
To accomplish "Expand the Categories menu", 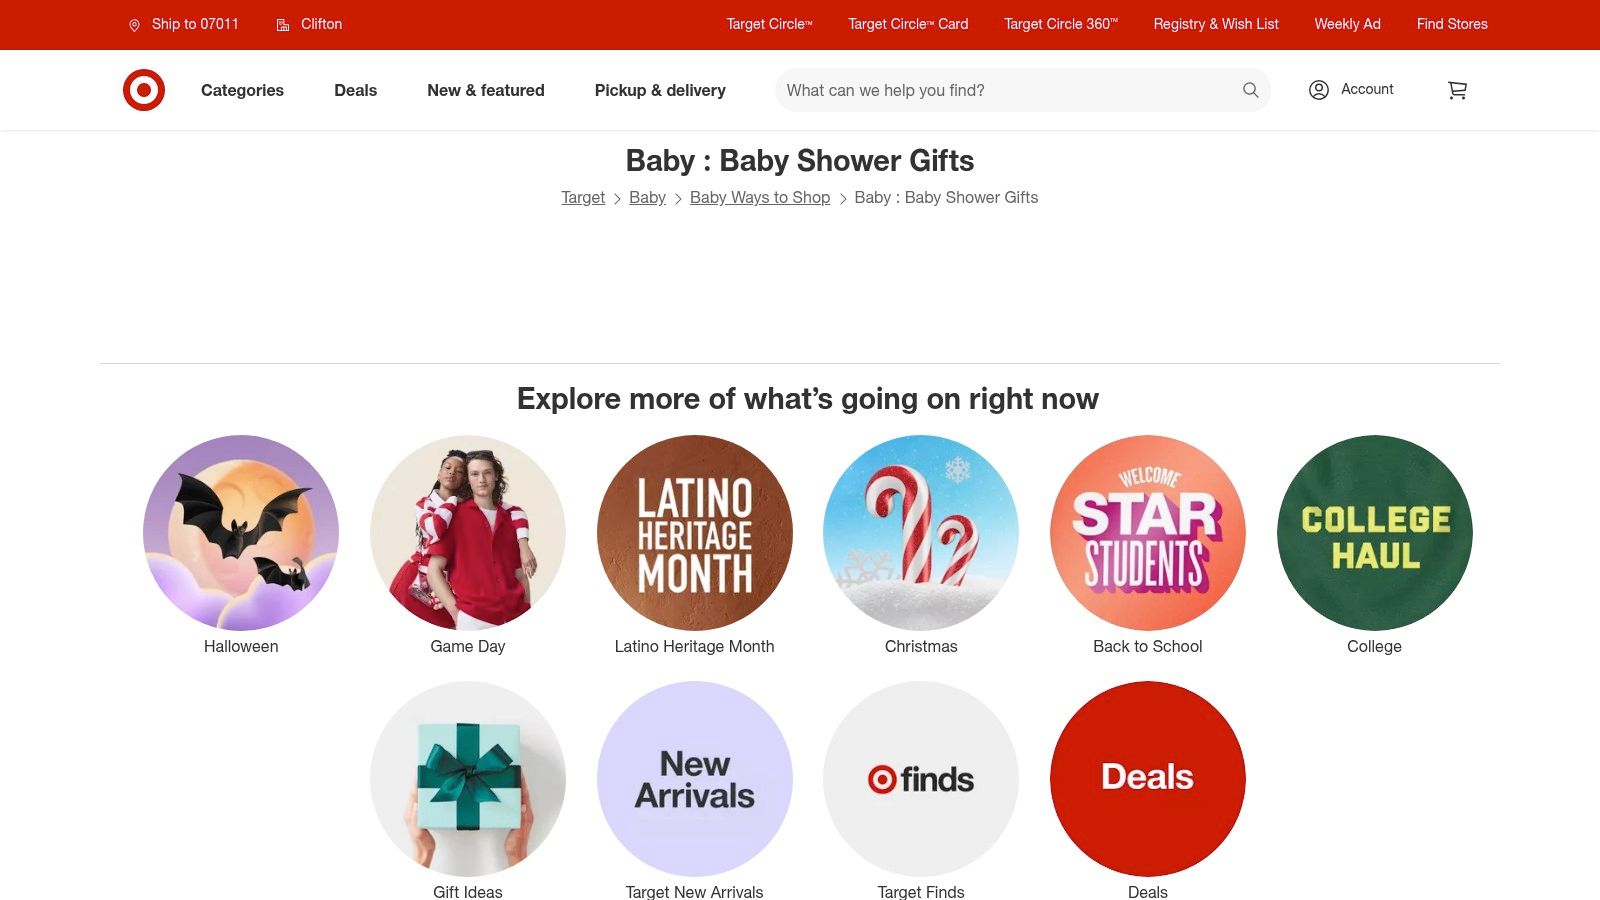I will [242, 90].
